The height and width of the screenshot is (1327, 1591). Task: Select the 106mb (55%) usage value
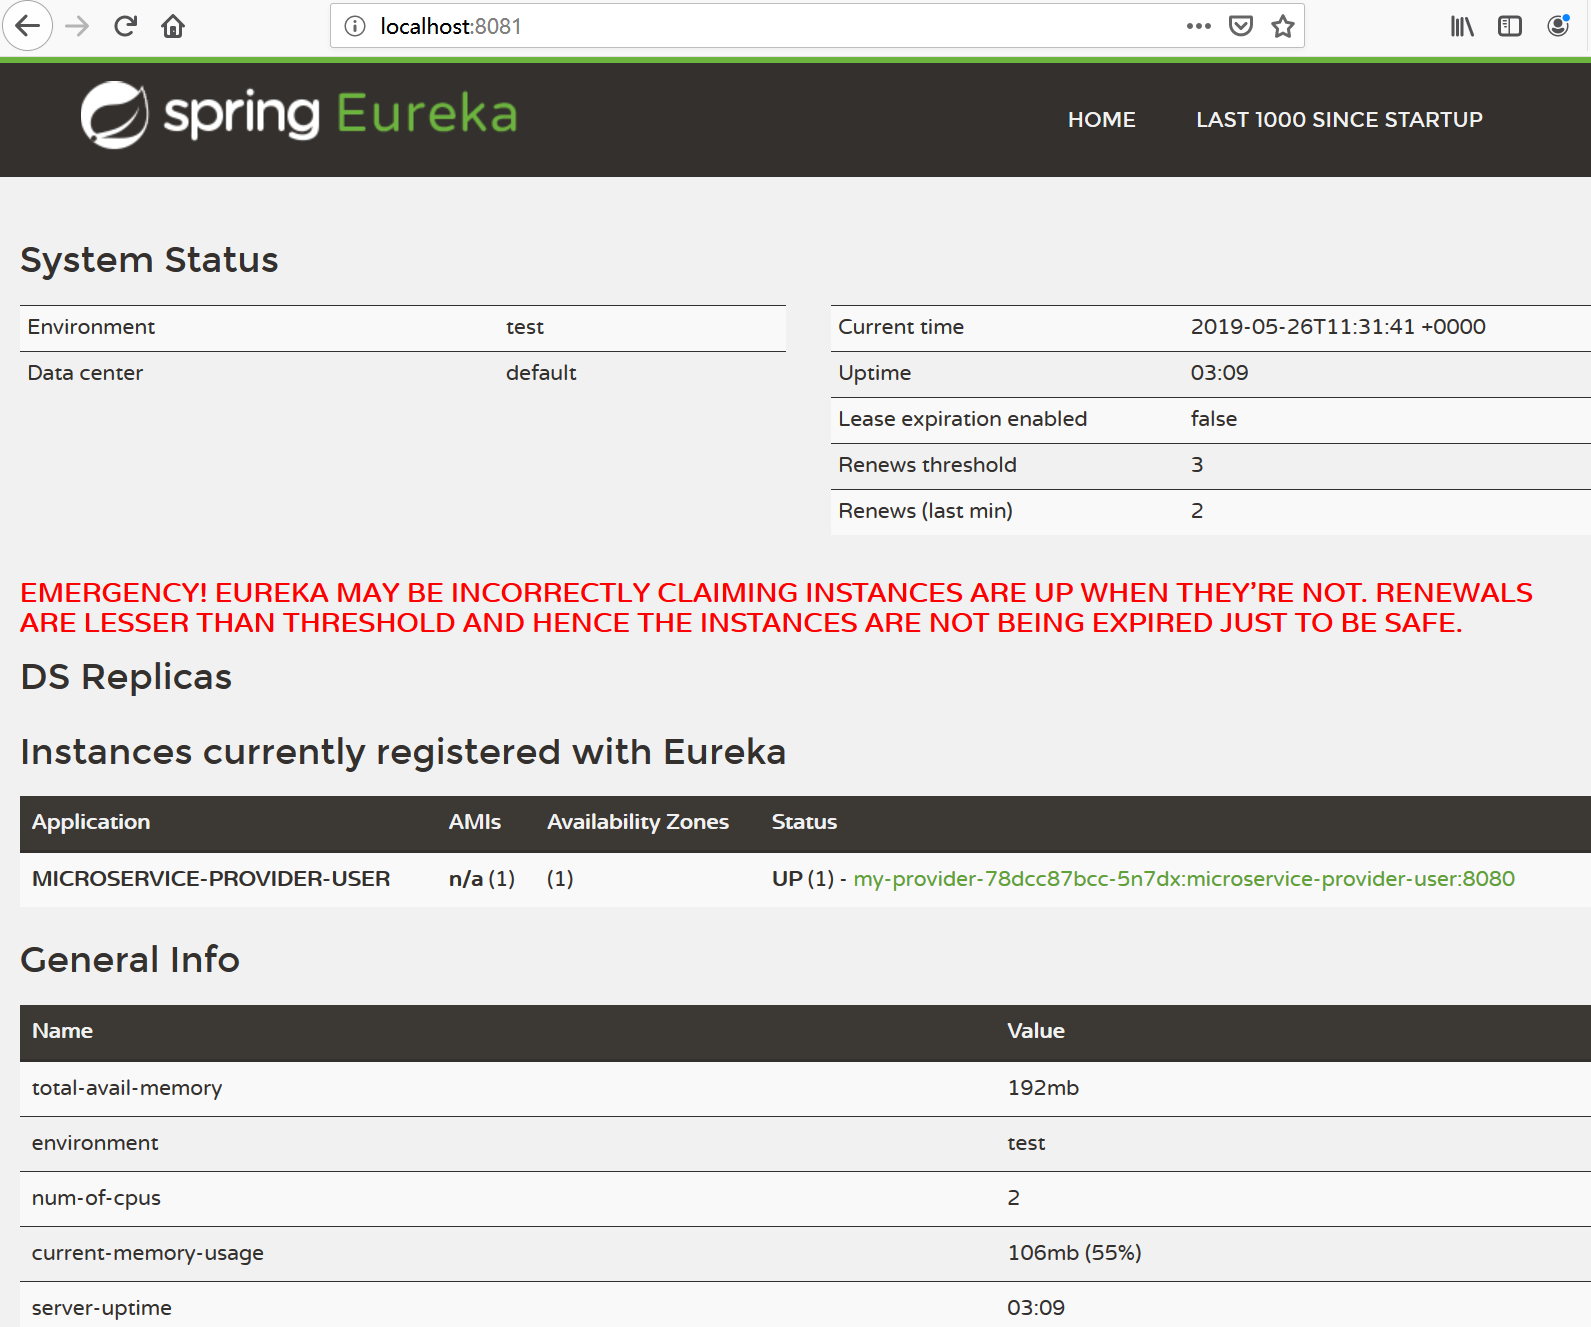[1074, 1253]
